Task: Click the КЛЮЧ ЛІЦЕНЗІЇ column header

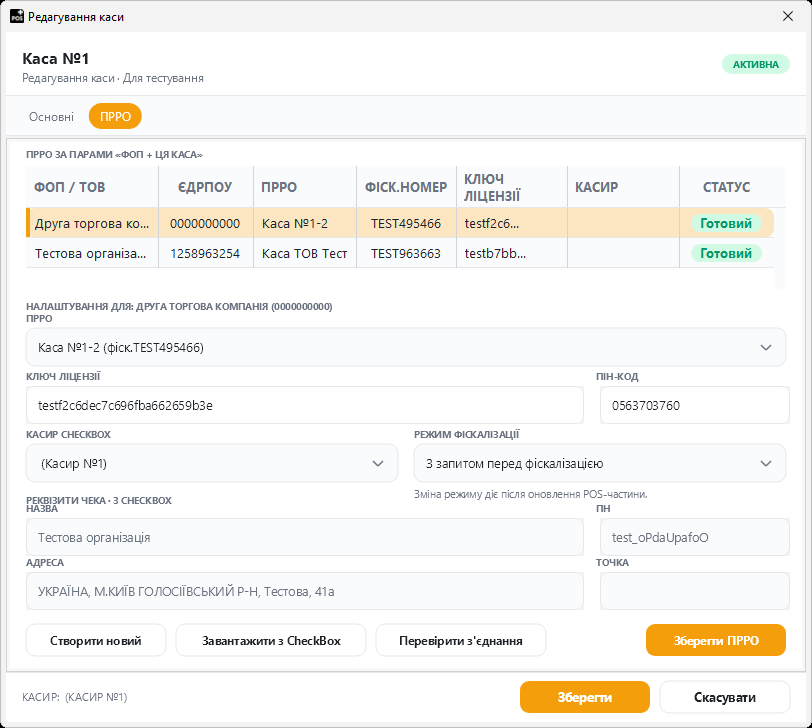Action: tap(512, 187)
